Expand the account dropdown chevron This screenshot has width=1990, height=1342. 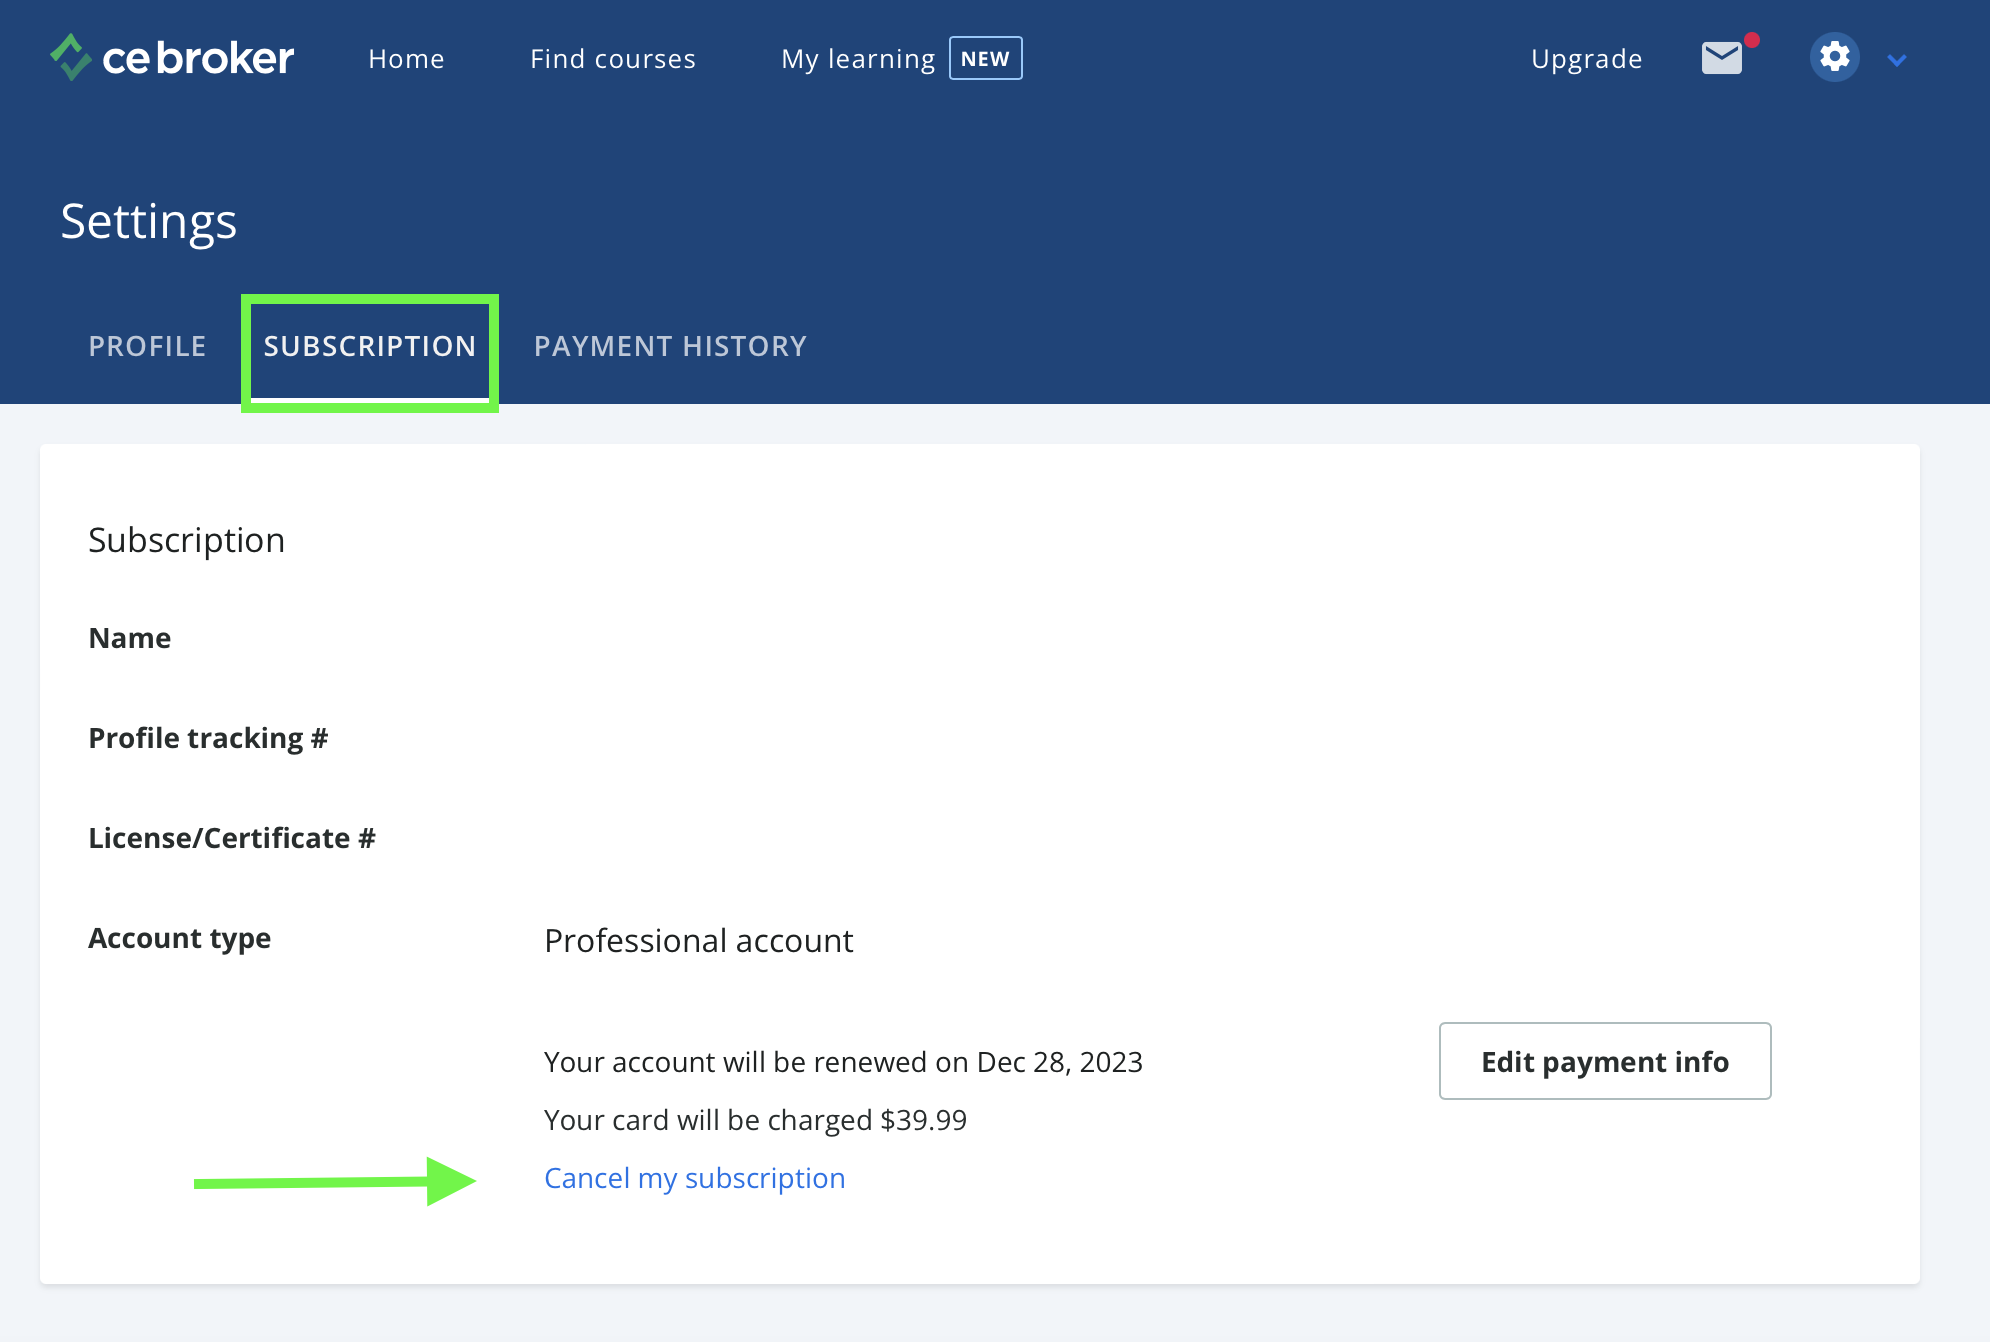[x=1897, y=60]
